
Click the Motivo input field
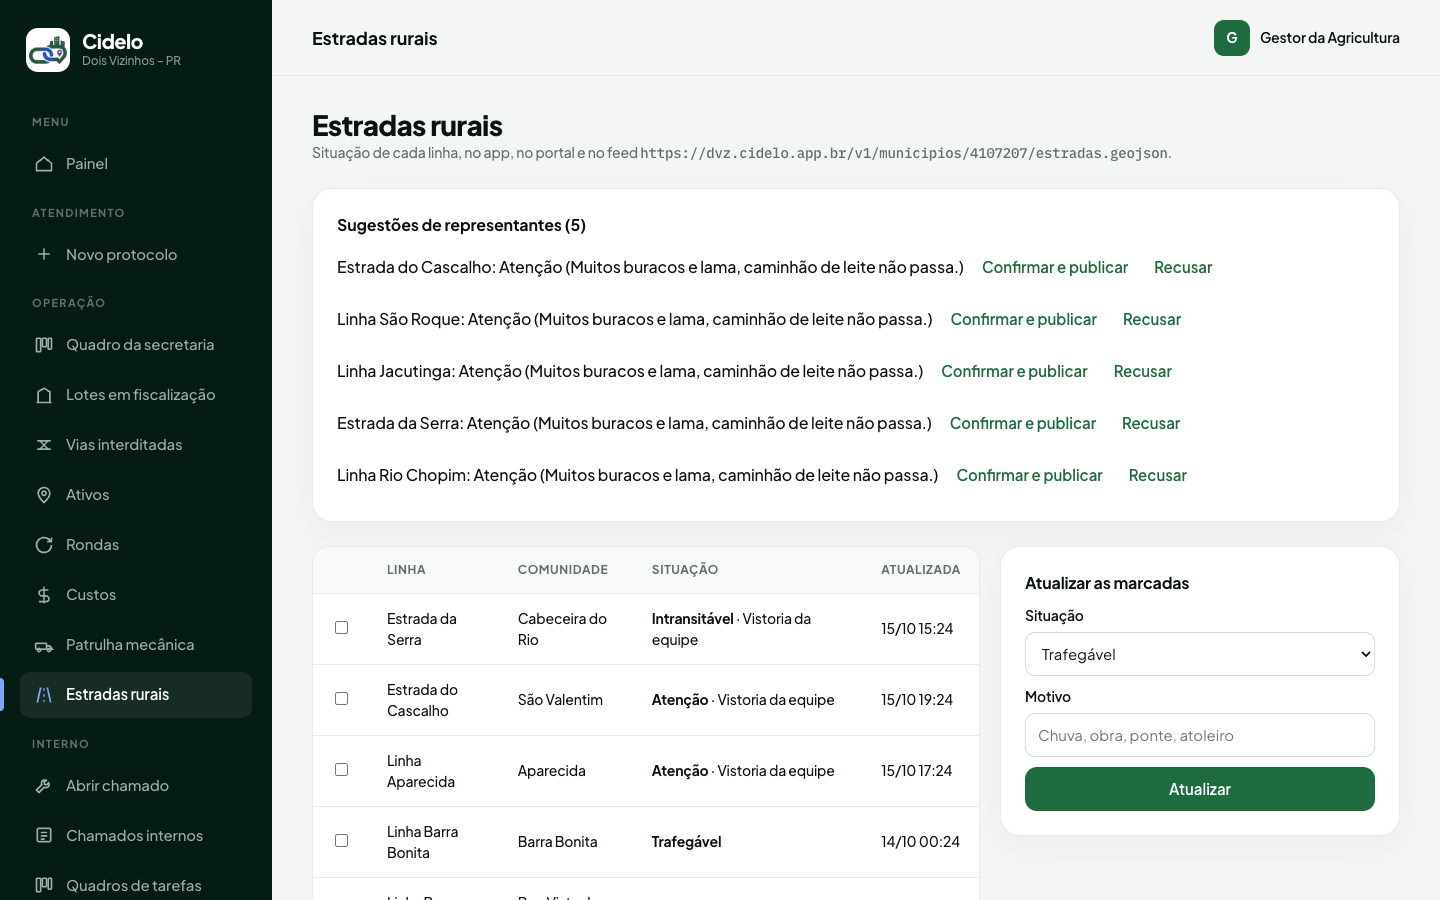[1200, 735]
